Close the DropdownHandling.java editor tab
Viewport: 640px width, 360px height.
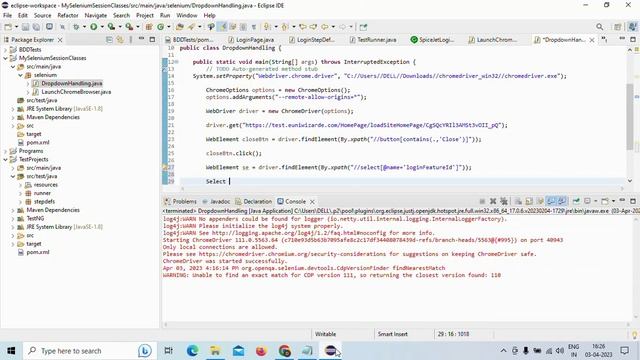(592, 40)
